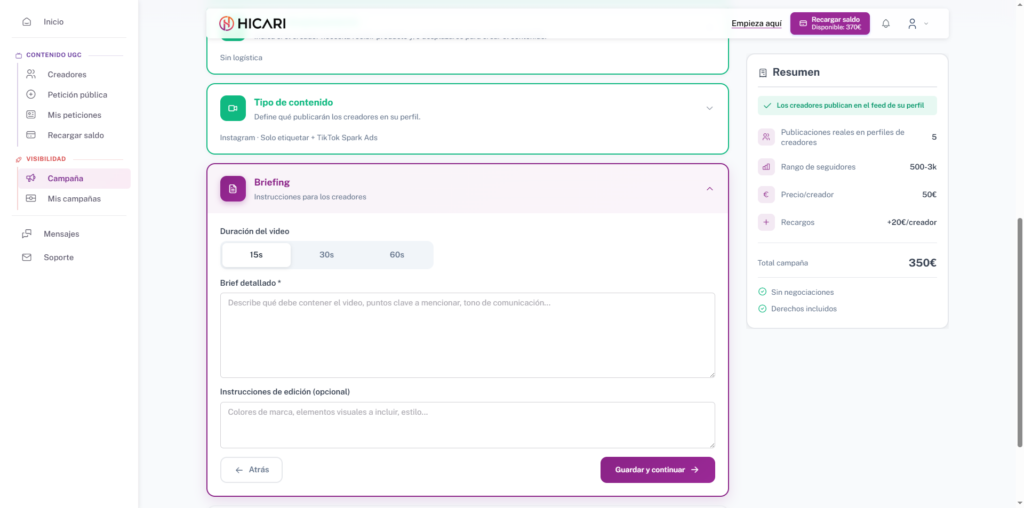Viewport: 1024px width, 508px height.
Task: Collapse the Briefing section
Action: 709,188
